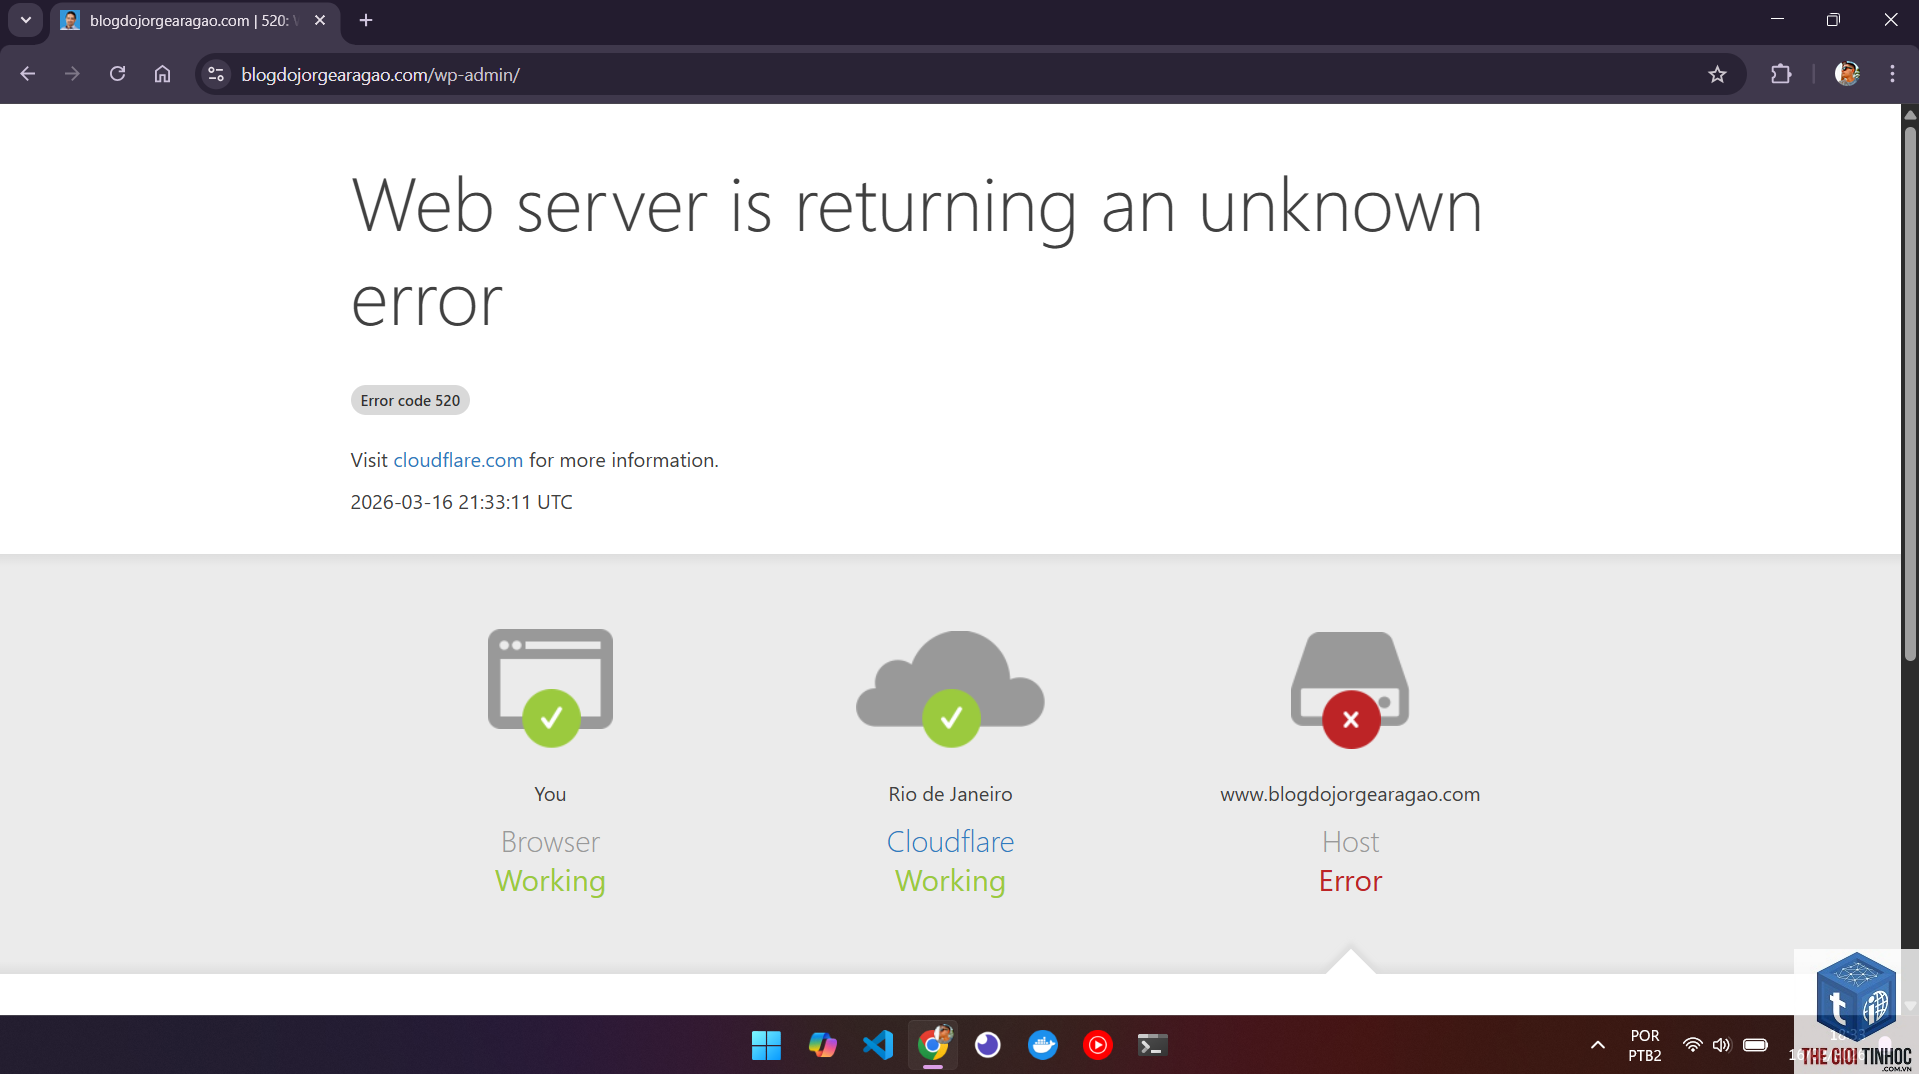The width and height of the screenshot is (1919, 1074).
Task: Switch to Chrome in the taskbar
Action: [x=933, y=1045]
